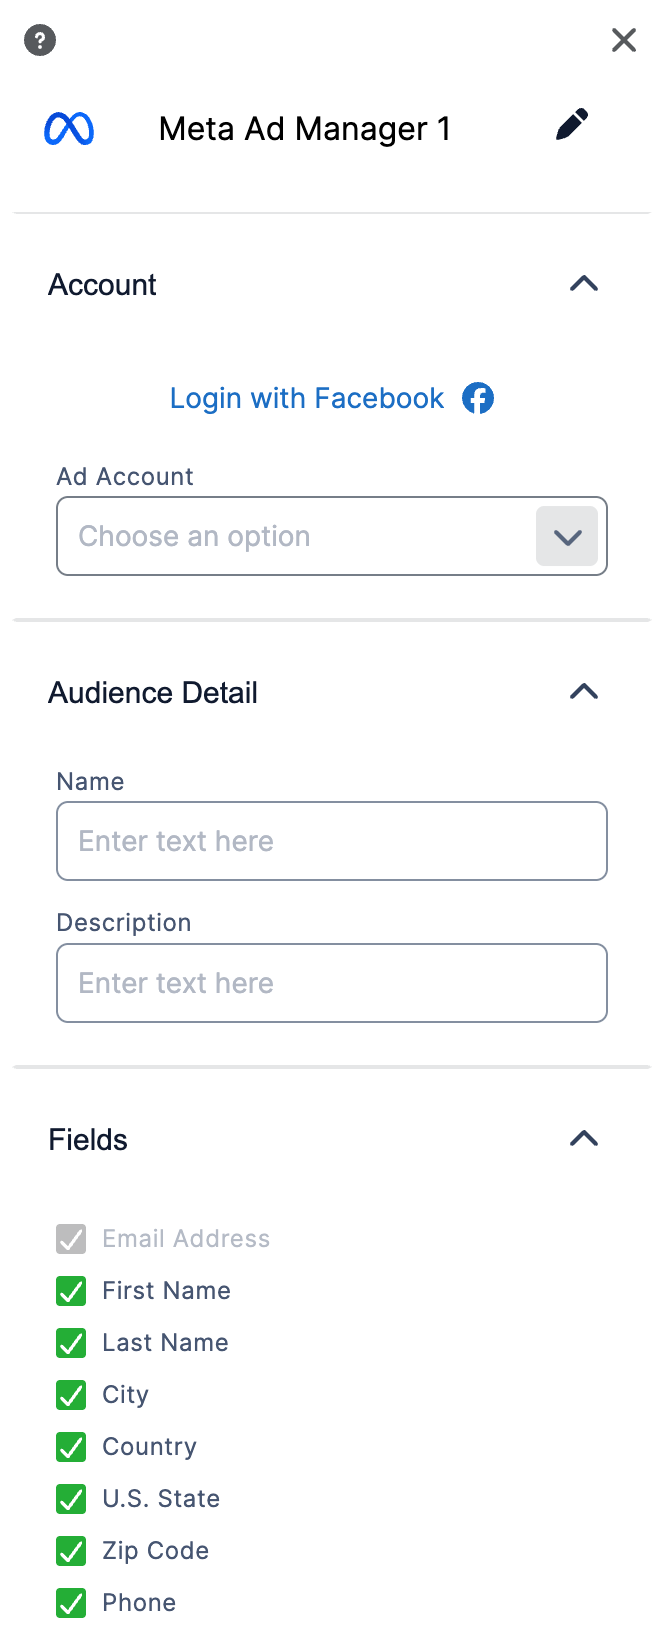This screenshot has height=1648, width=666.
Task: Focus the Description input field
Action: [x=332, y=983]
